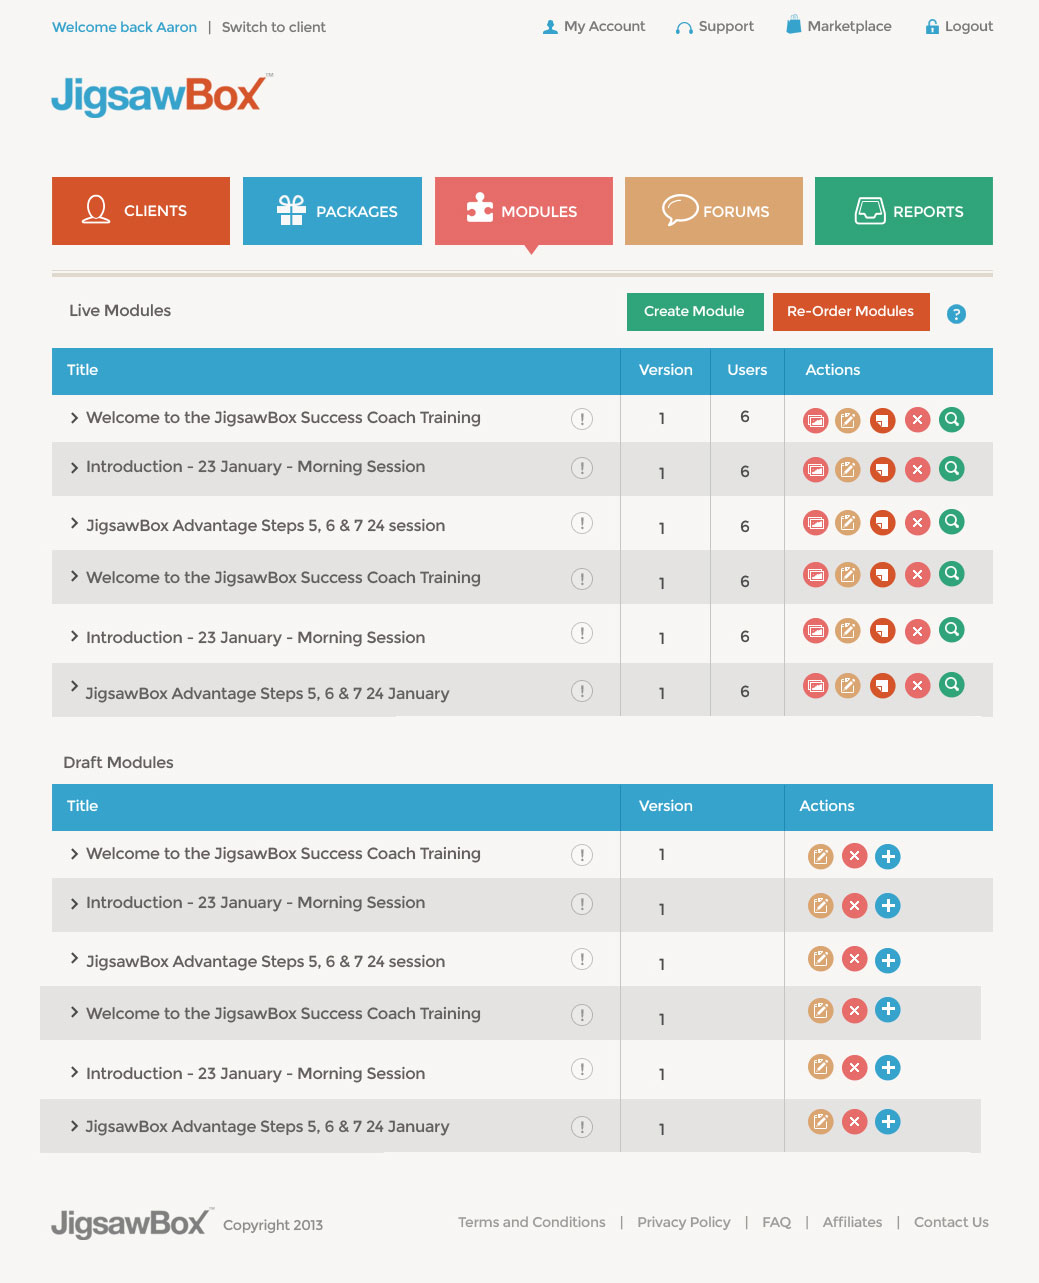Click green magnifier icon for live 'Steps 5, 6 & 7 24 session'
This screenshot has height=1283, width=1039.
tap(952, 521)
